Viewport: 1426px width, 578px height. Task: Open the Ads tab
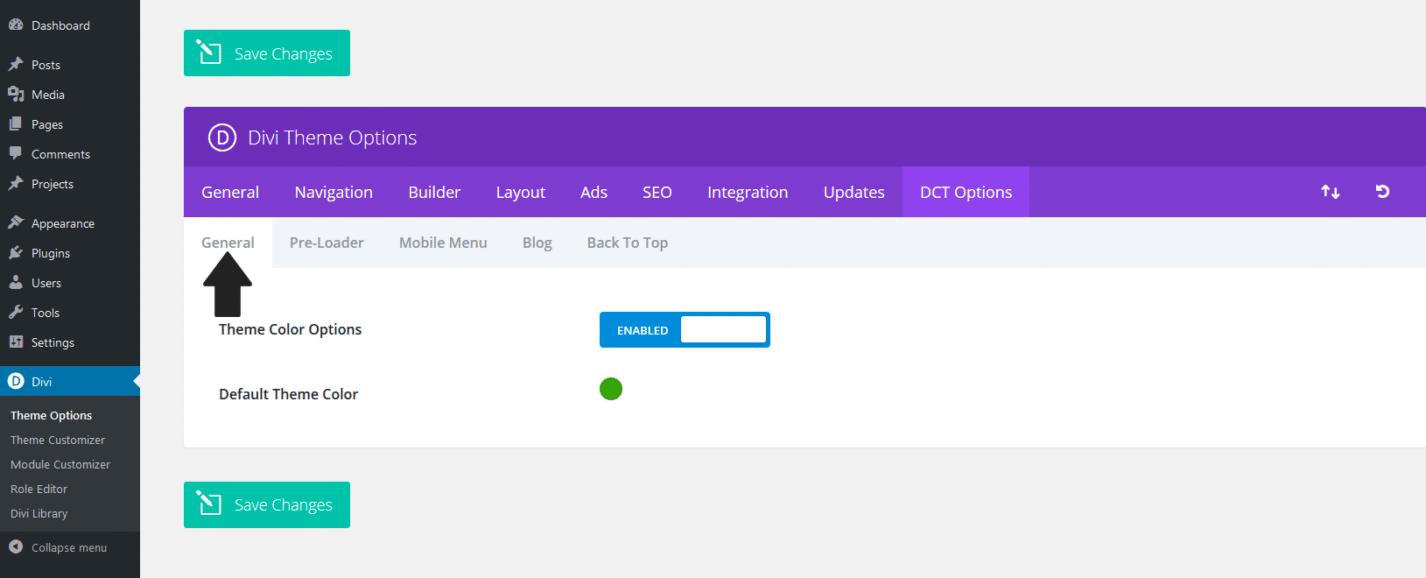(594, 192)
